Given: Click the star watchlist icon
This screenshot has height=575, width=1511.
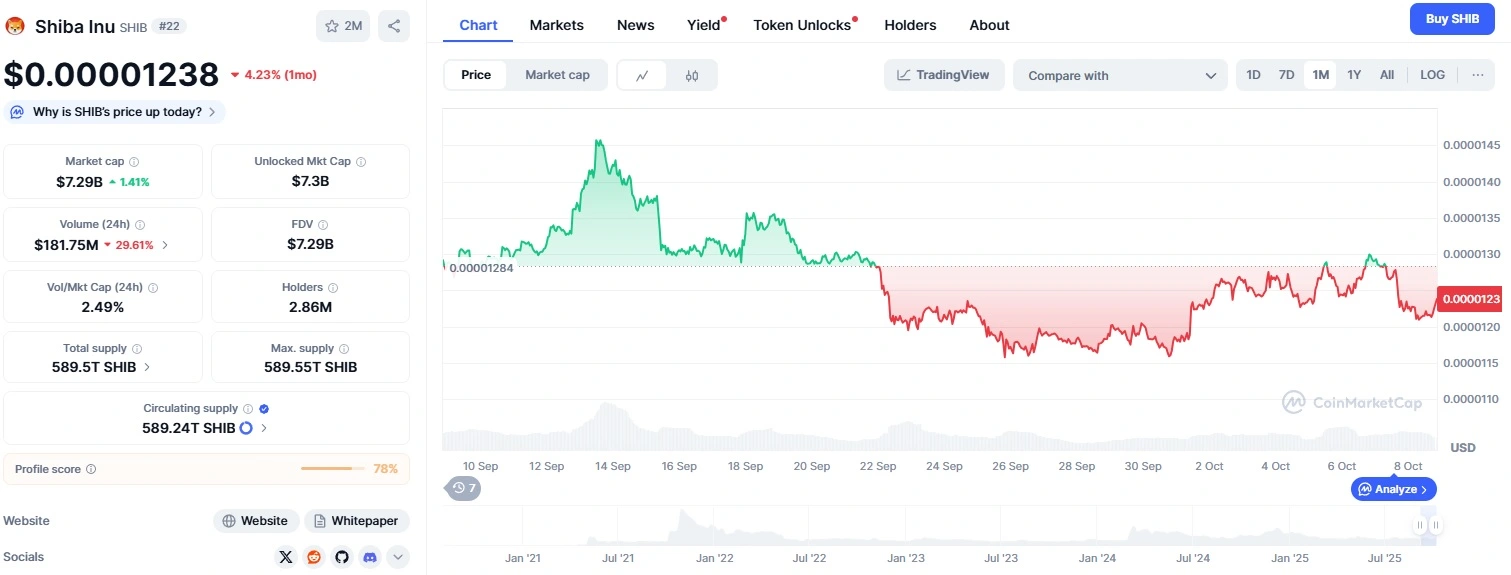Looking at the screenshot, I should tap(343, 26).
